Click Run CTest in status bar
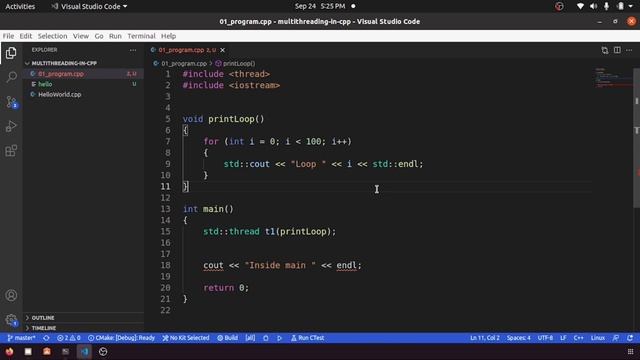The height and width of the screenshot is (360, 640). tap(307, 338)
